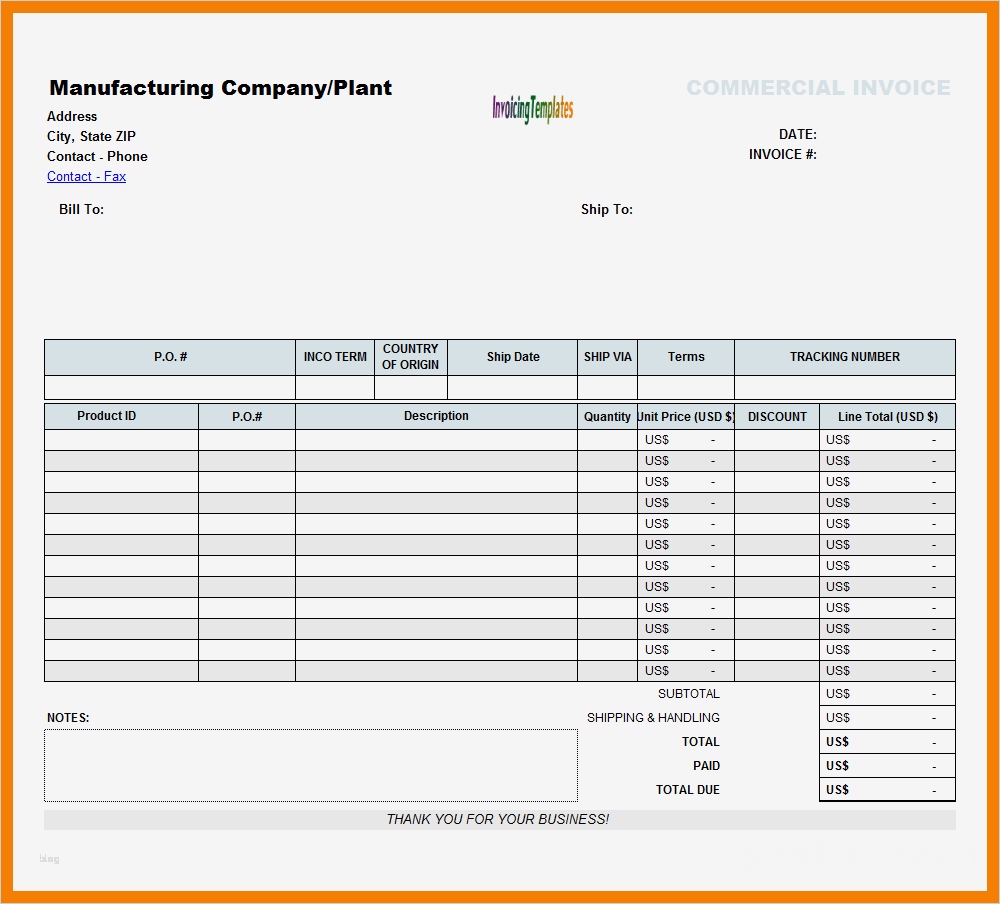Click the empty cell under INCO TERM
The width and height of the screenshot is (1000, 904).
(335, 387)
